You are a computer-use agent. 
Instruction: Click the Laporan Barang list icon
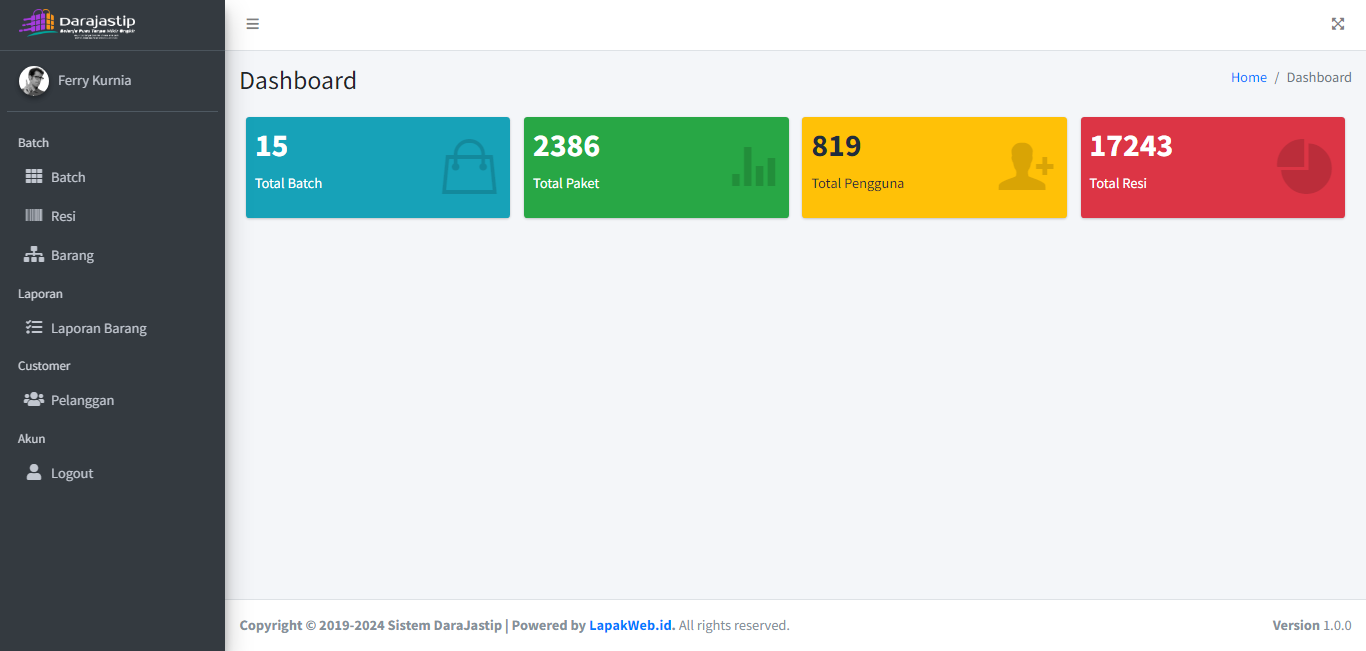[x=34, y=328]
